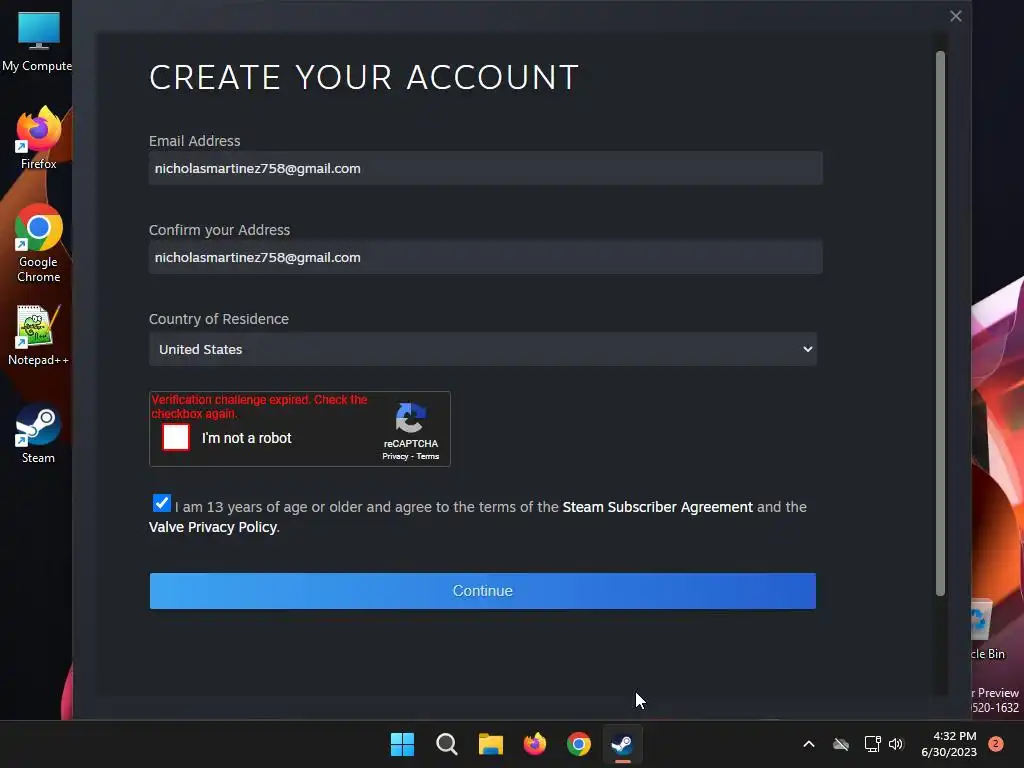Open File Explorer from the taskbar
The width and height of the screenshot is (1024, 768).
[x=490, y=744]
